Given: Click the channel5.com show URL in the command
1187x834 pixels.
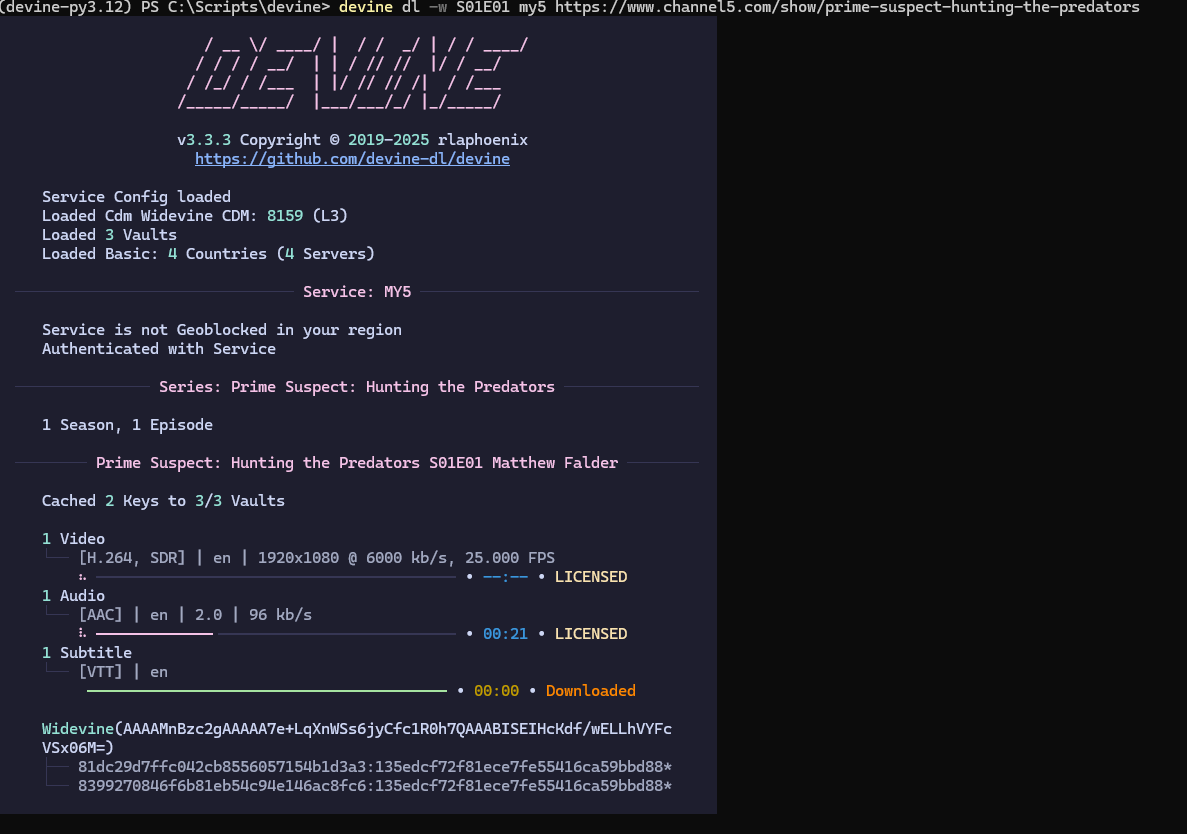Looking at the screenshot, I should 847,8.
